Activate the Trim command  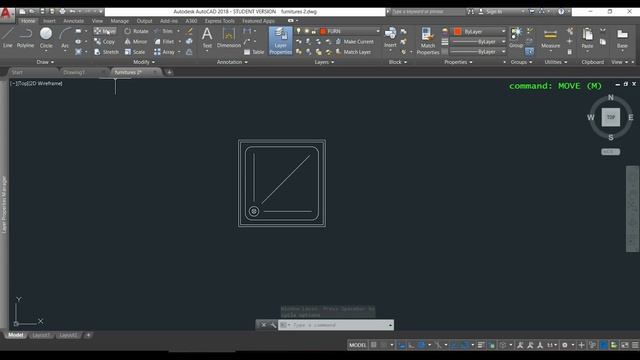tap(164, 31)
